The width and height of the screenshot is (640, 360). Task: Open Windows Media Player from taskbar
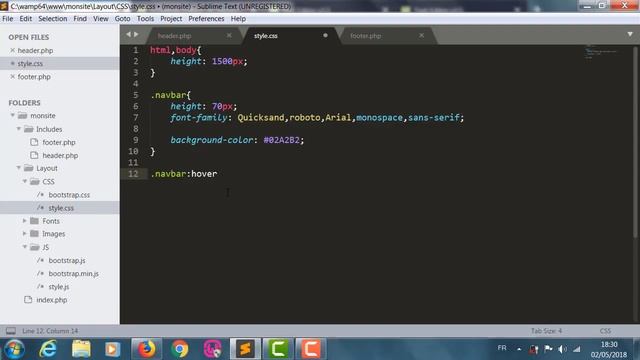tap(112, 349)
